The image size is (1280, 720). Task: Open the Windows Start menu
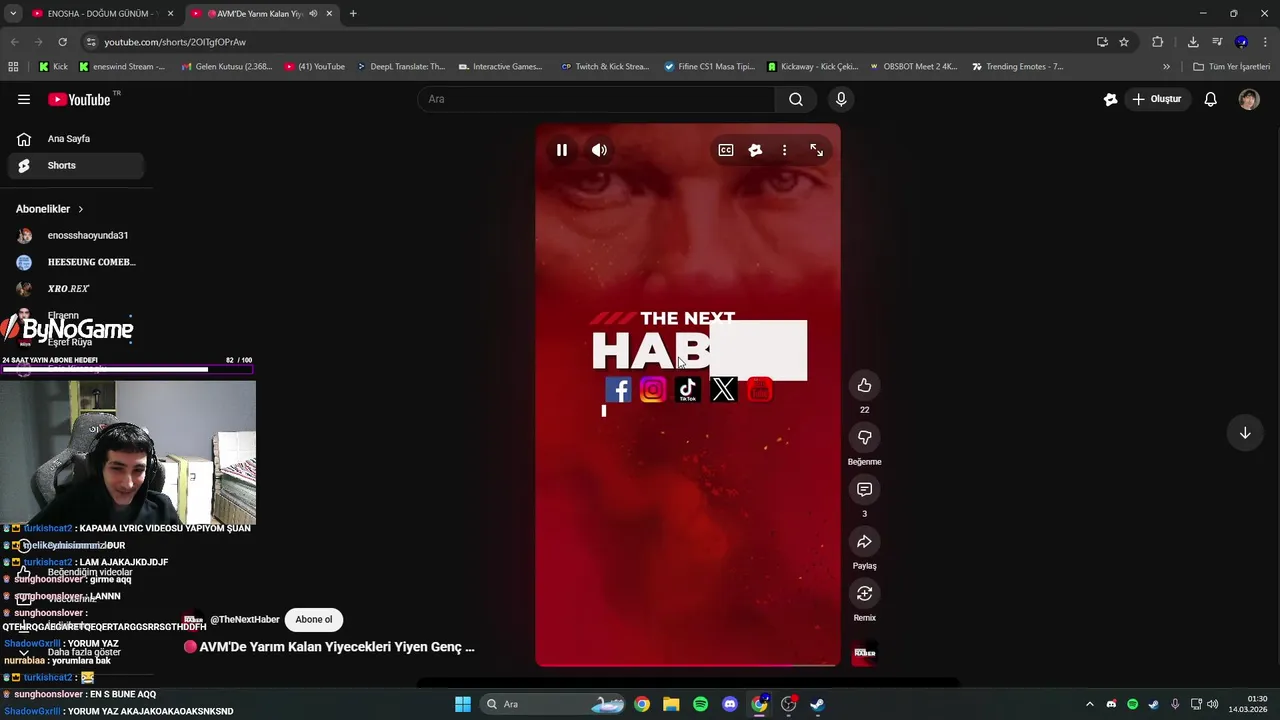pos(463,704)
